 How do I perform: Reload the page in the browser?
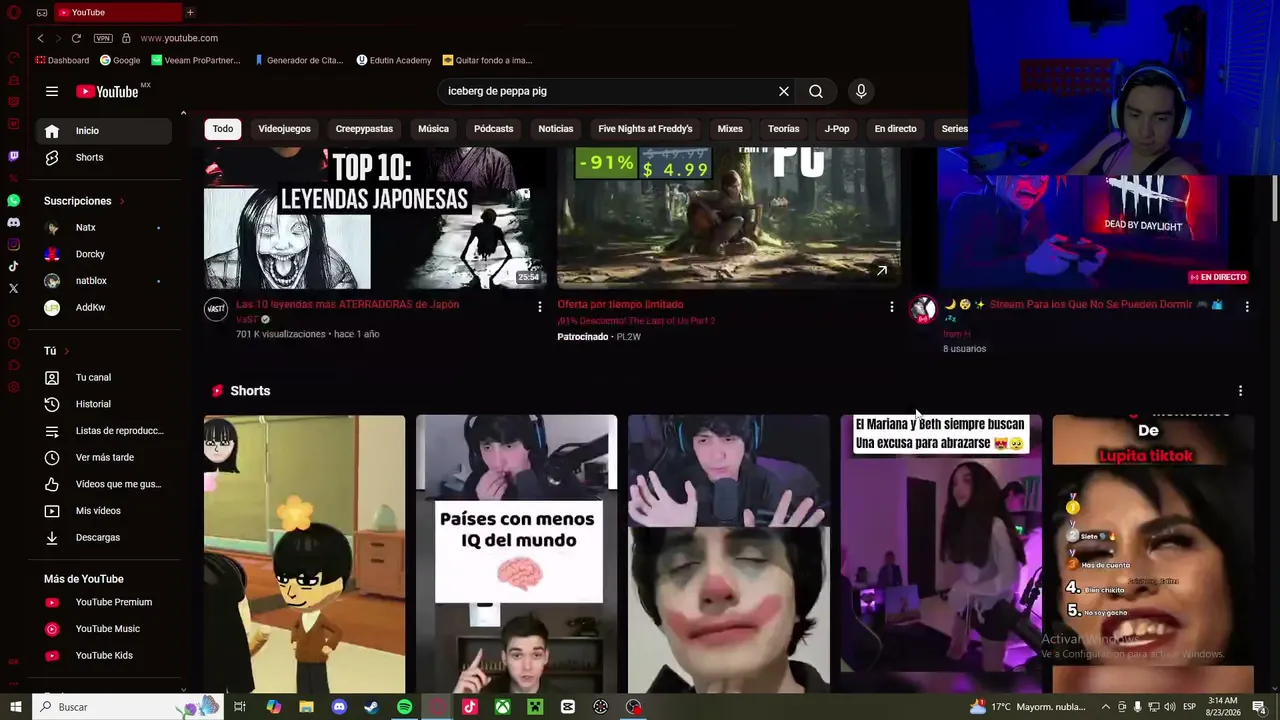pyautogui.click(x=76, y=38)
